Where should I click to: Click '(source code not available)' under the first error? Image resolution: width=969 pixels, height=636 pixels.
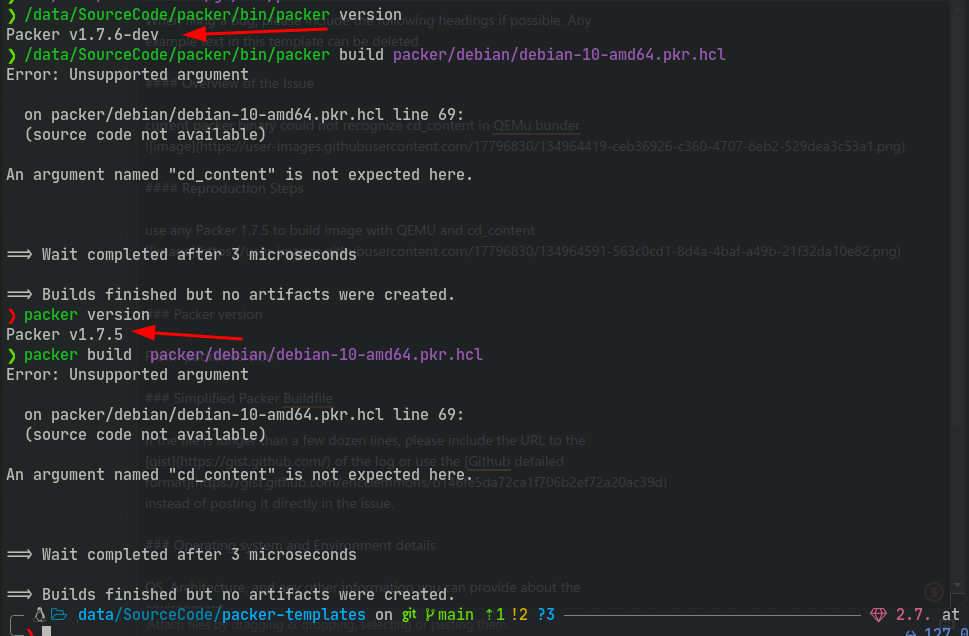pos(145,135)
